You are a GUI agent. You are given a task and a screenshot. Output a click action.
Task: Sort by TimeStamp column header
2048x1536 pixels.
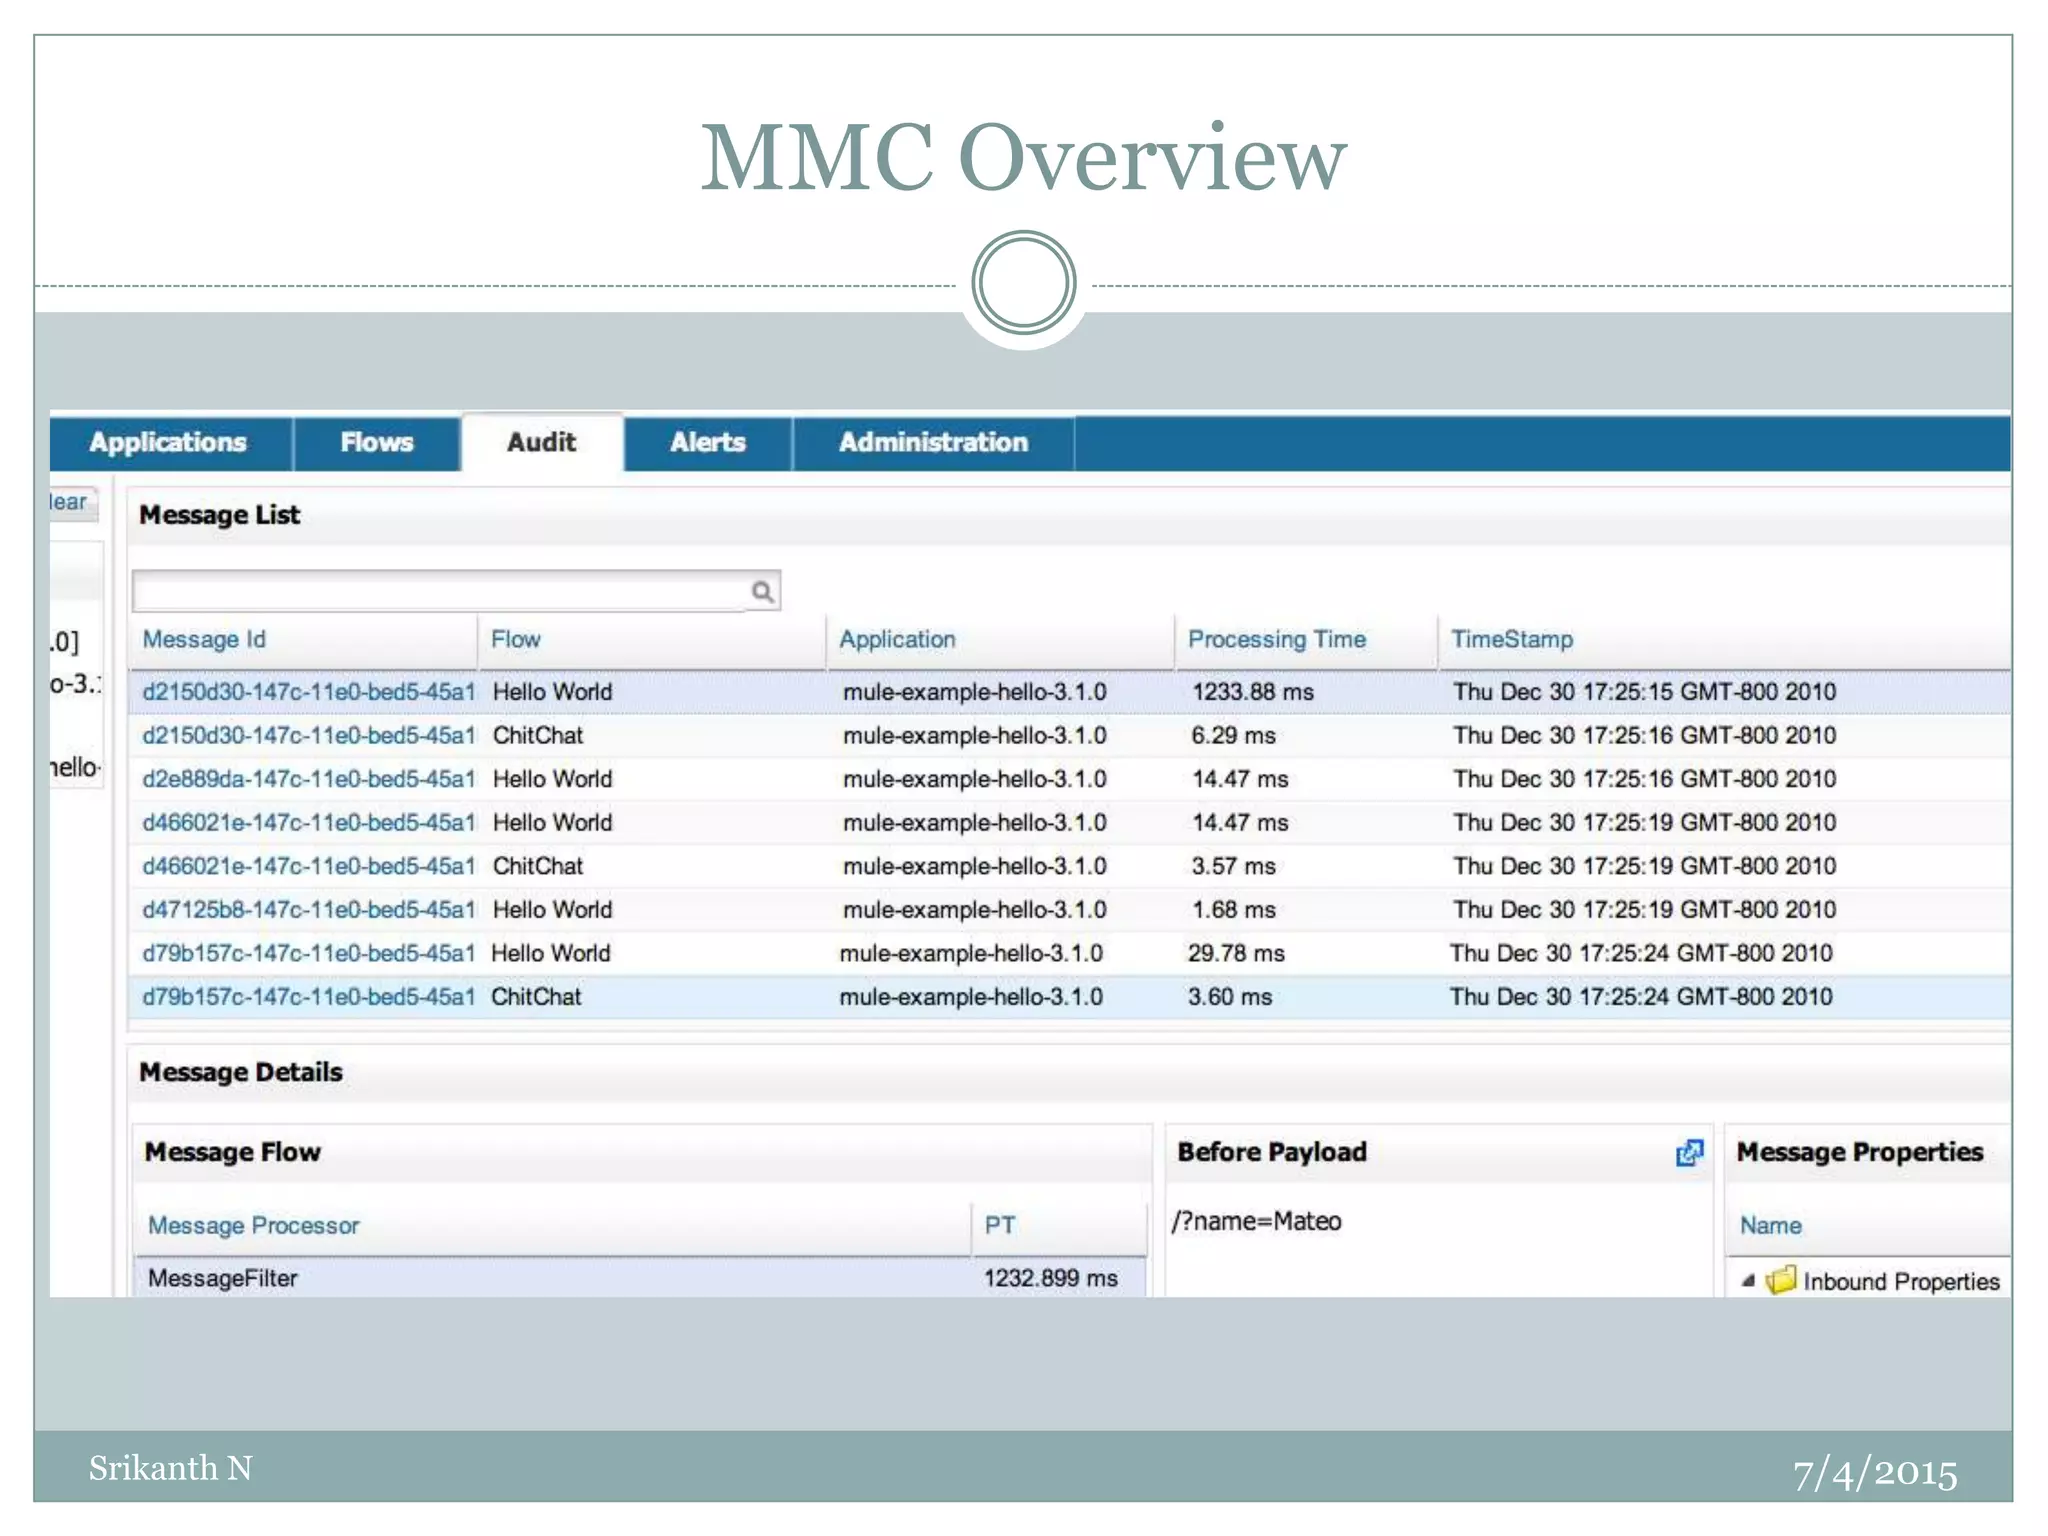click(x=1511, y=640)
